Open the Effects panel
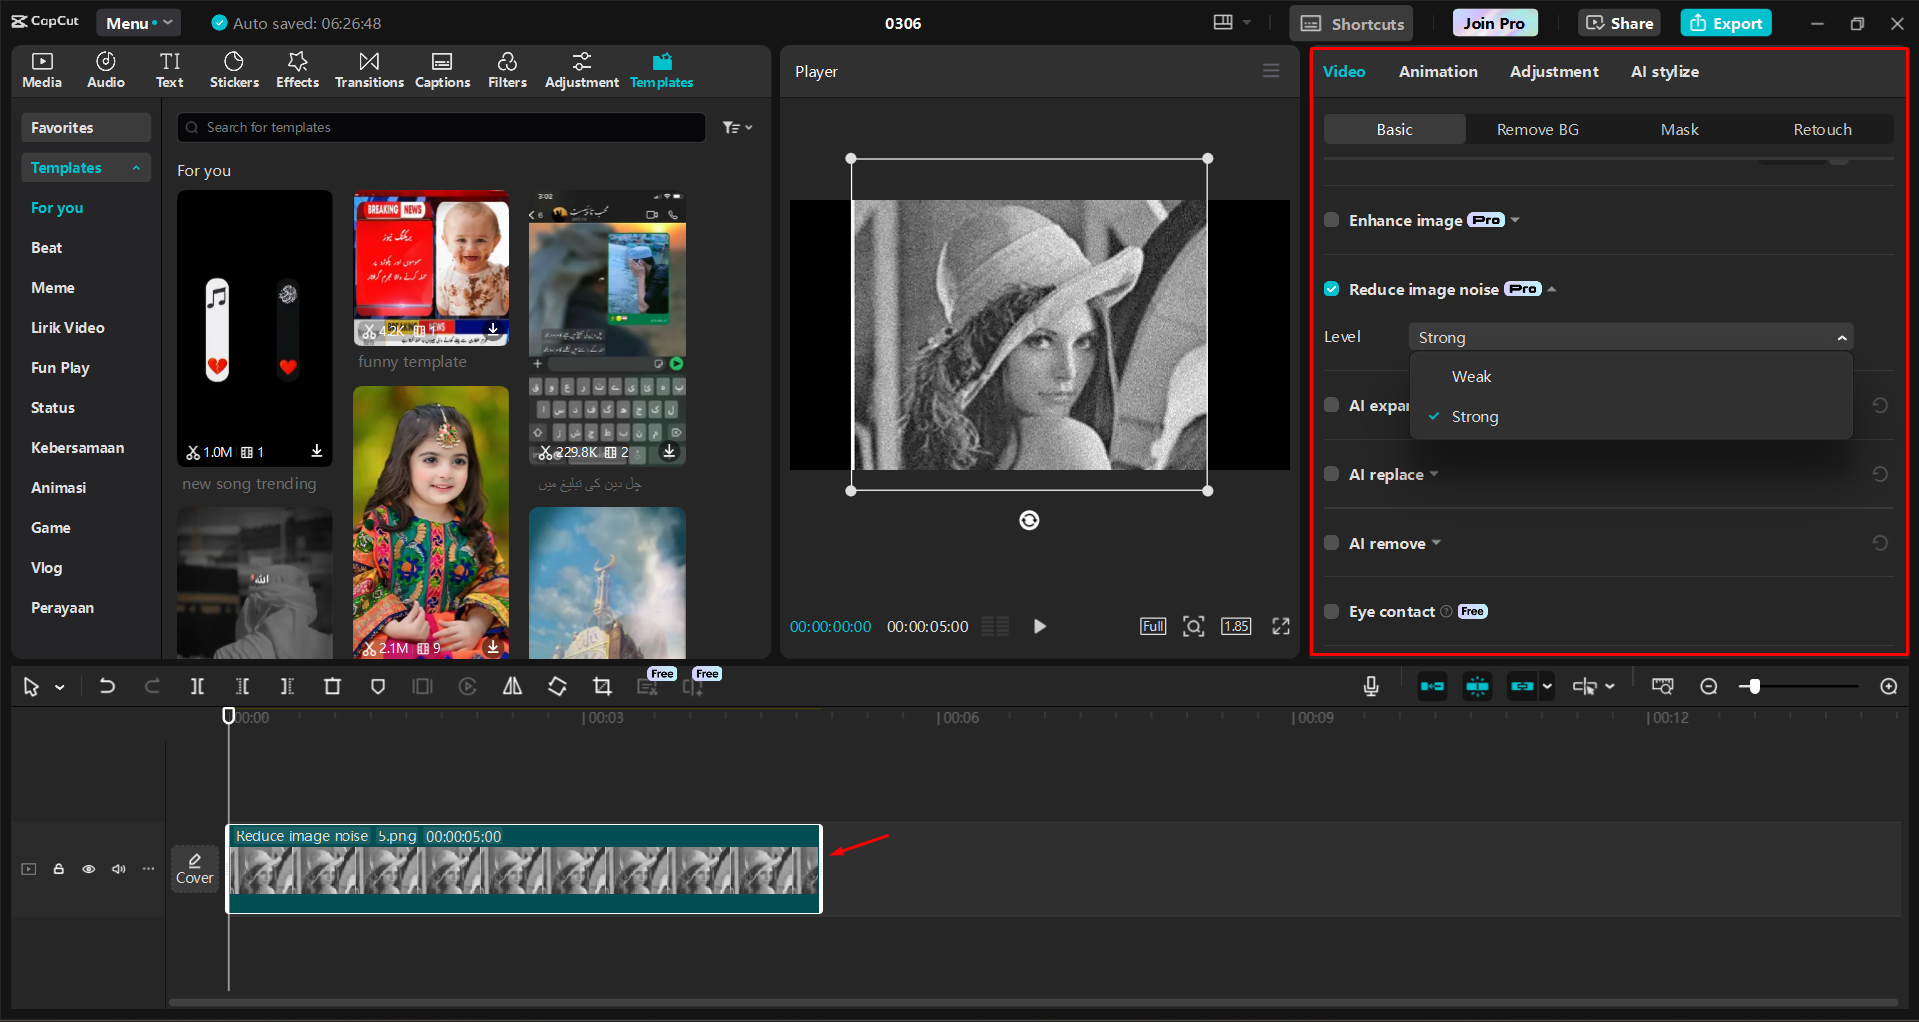Viewport: 1919px width, 1022px height. 297,69
